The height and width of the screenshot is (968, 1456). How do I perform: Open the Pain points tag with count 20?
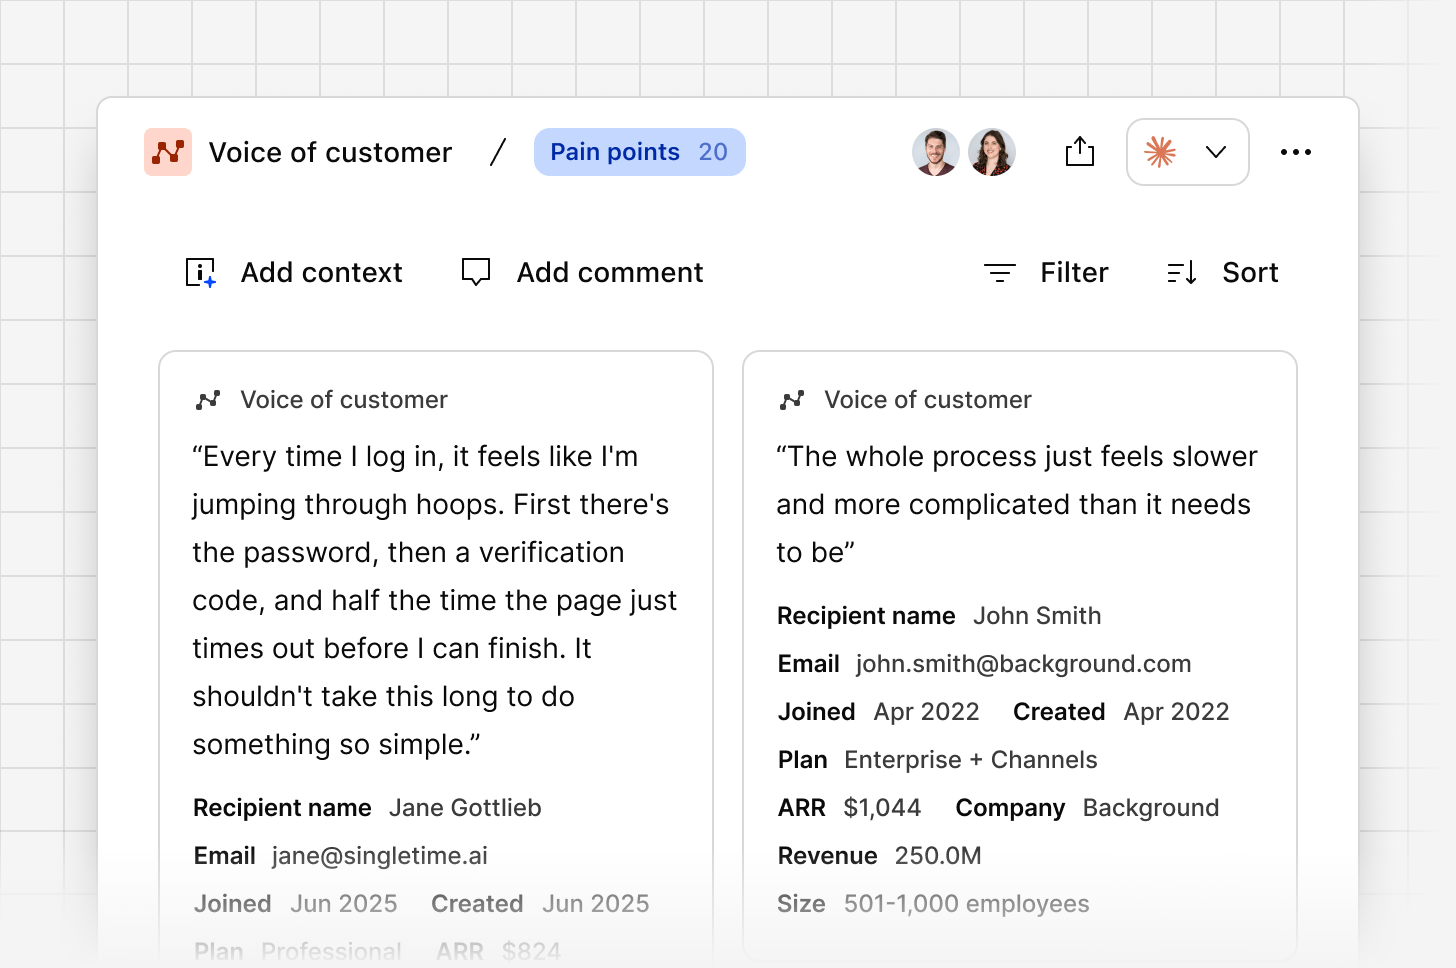640,152
